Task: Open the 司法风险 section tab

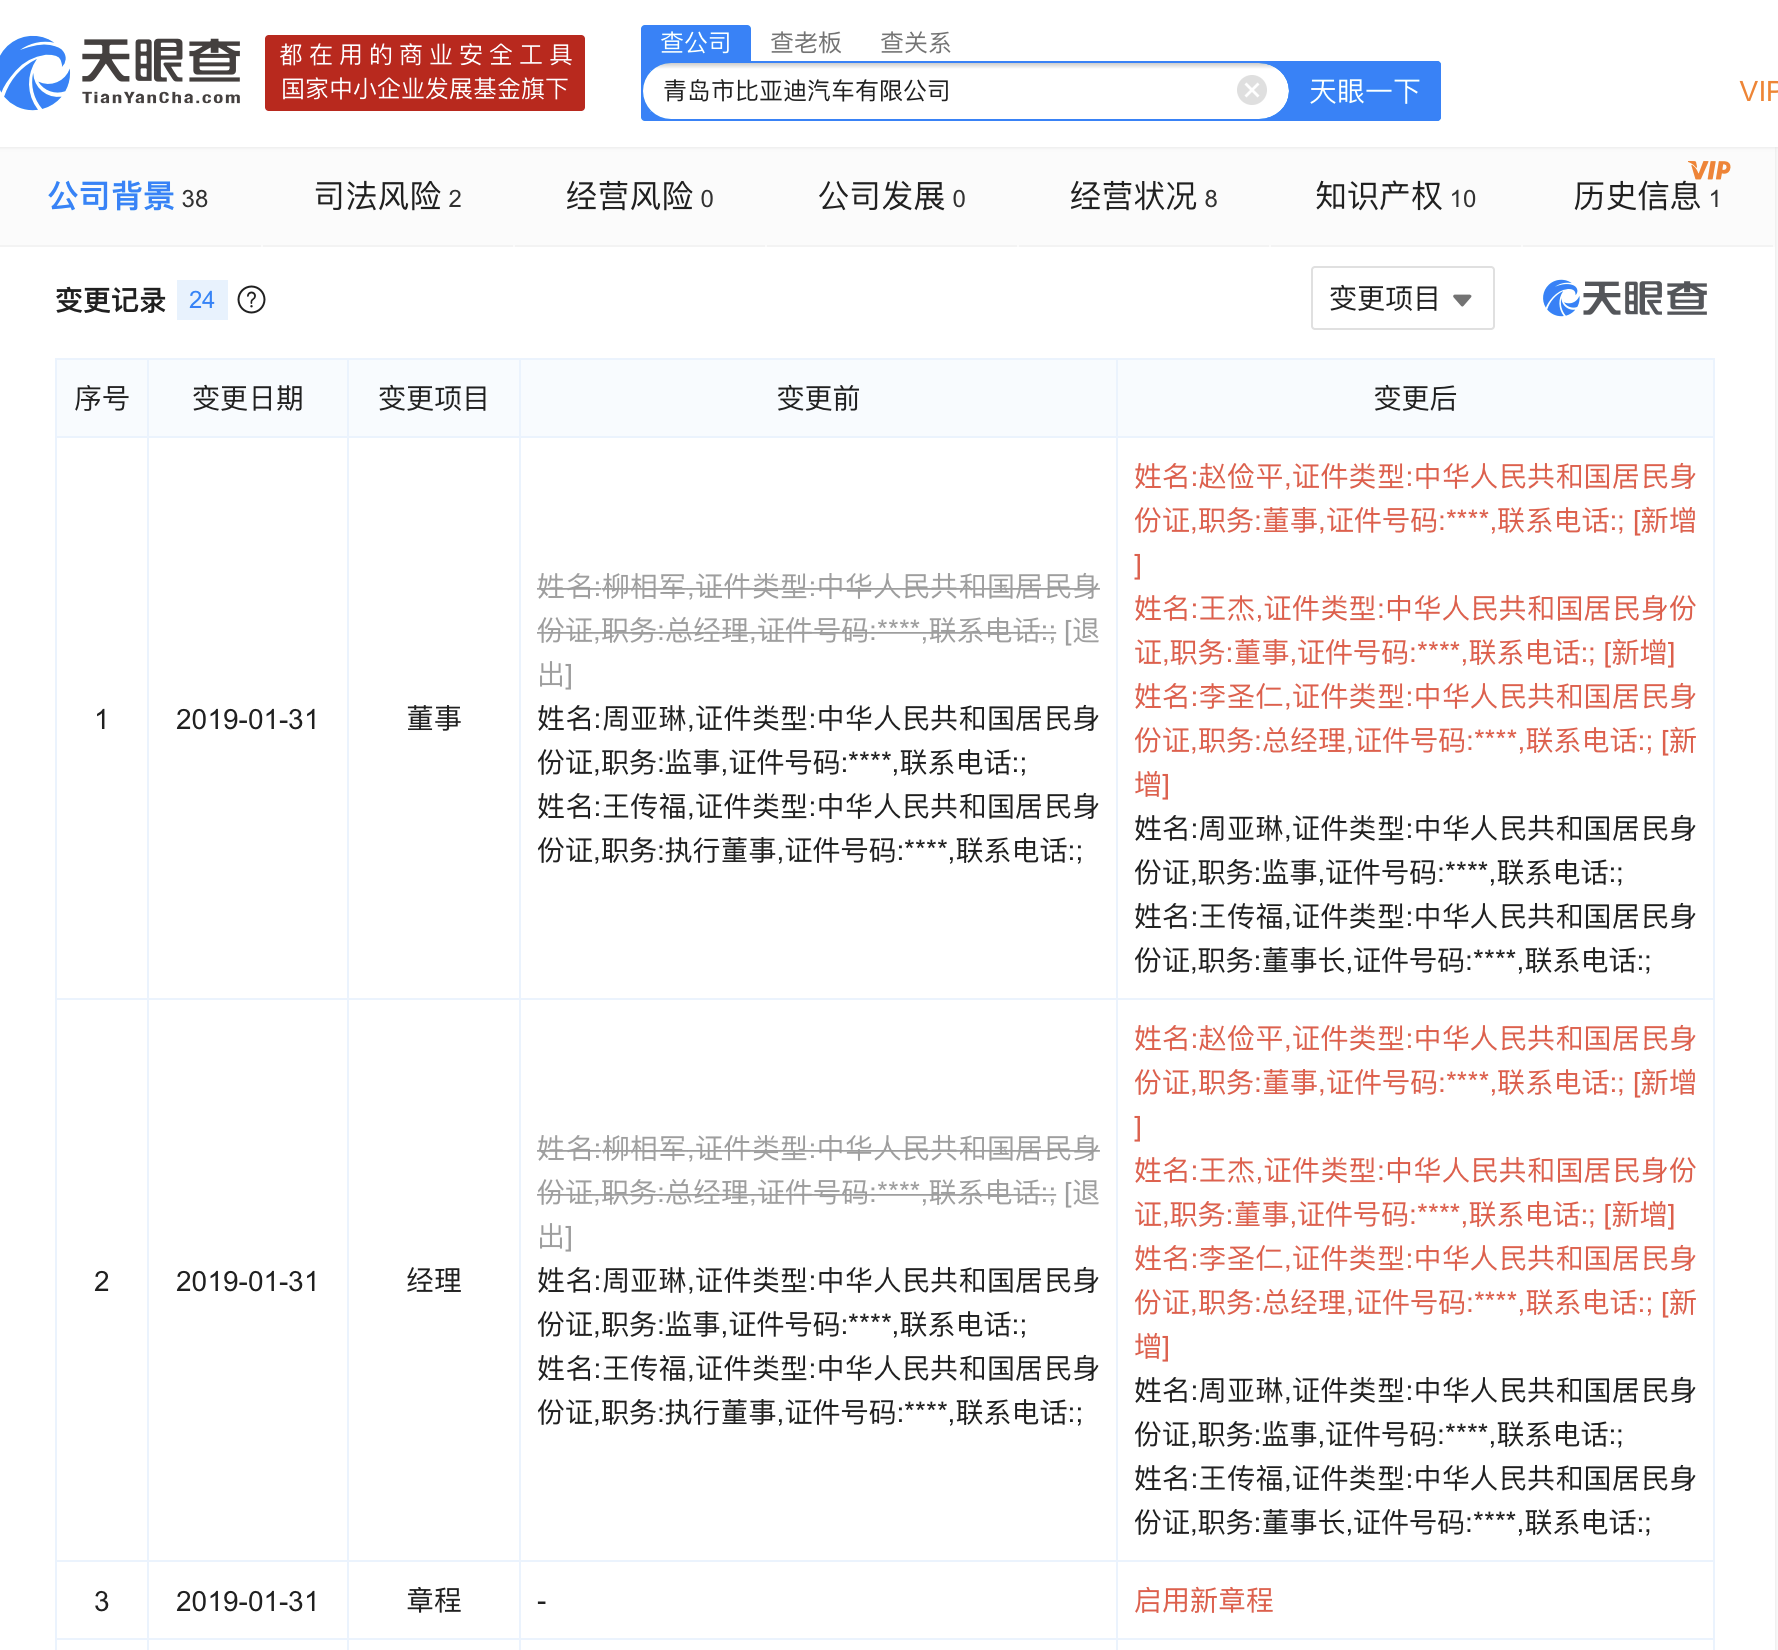Action: tap(388, 196)
